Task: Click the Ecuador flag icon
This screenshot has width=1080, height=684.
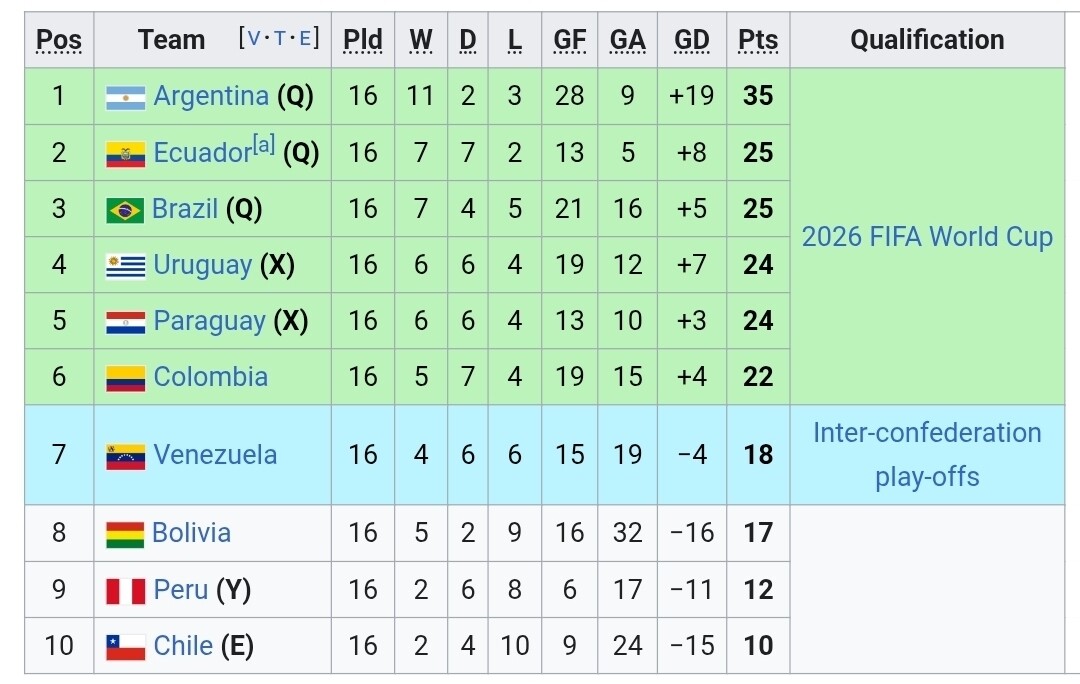Action: pyautogui.click(x=125, y=153)
